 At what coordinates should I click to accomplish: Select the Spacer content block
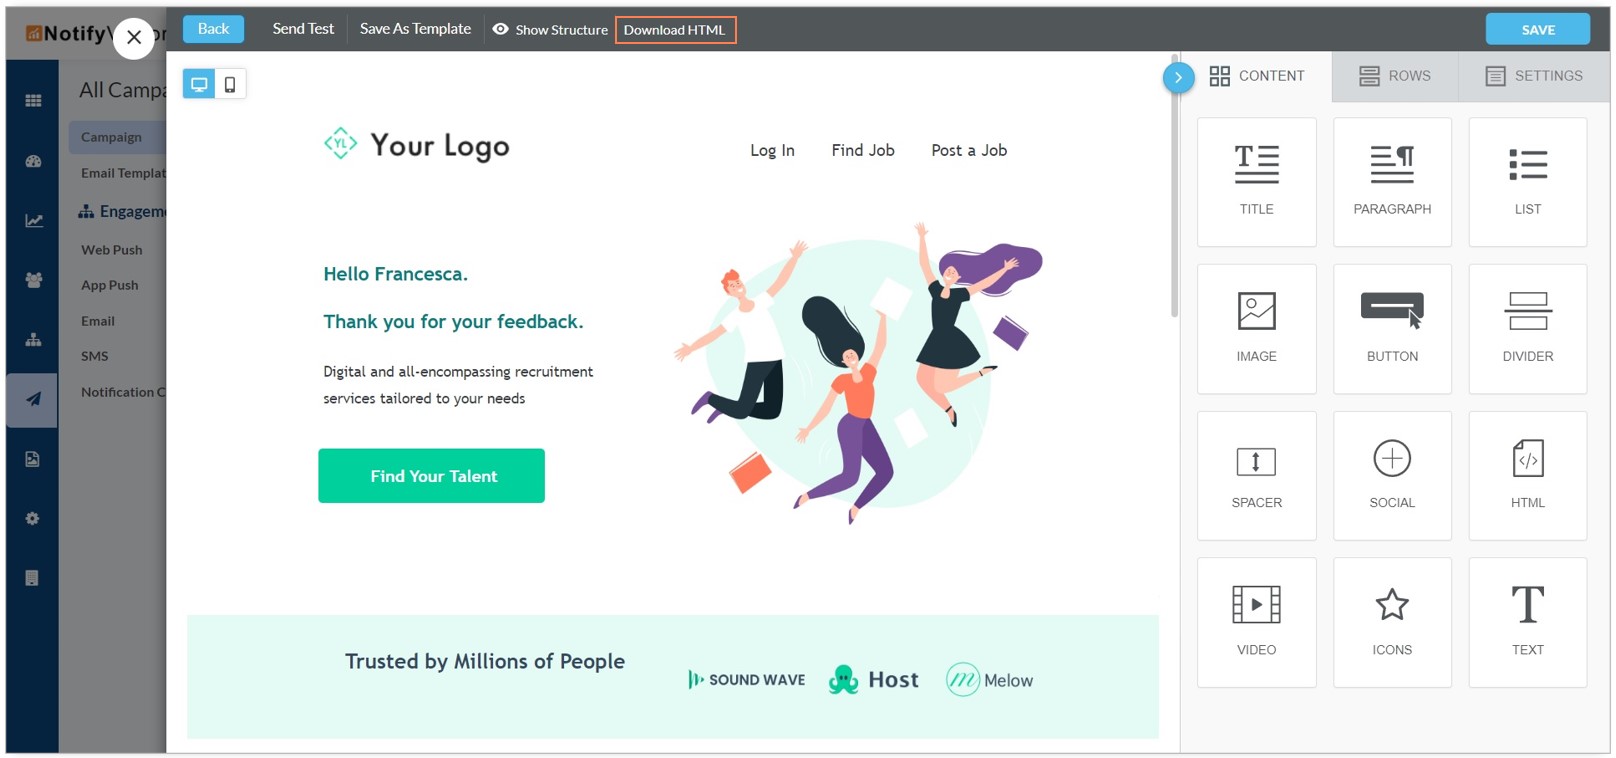(x=1256, y=476)
